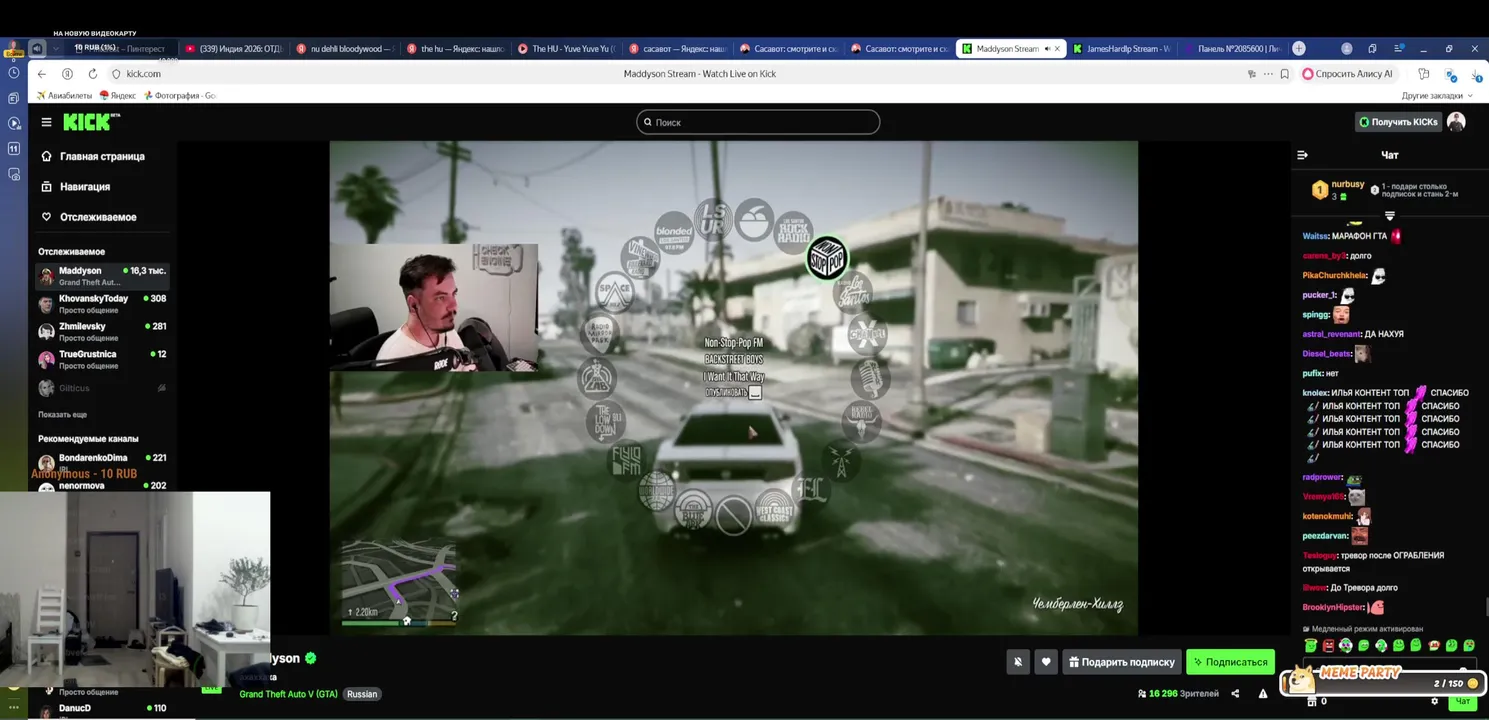Click the chat username BrooklynHipster
Screen dimensions: 1489x720
[1333, 608]
